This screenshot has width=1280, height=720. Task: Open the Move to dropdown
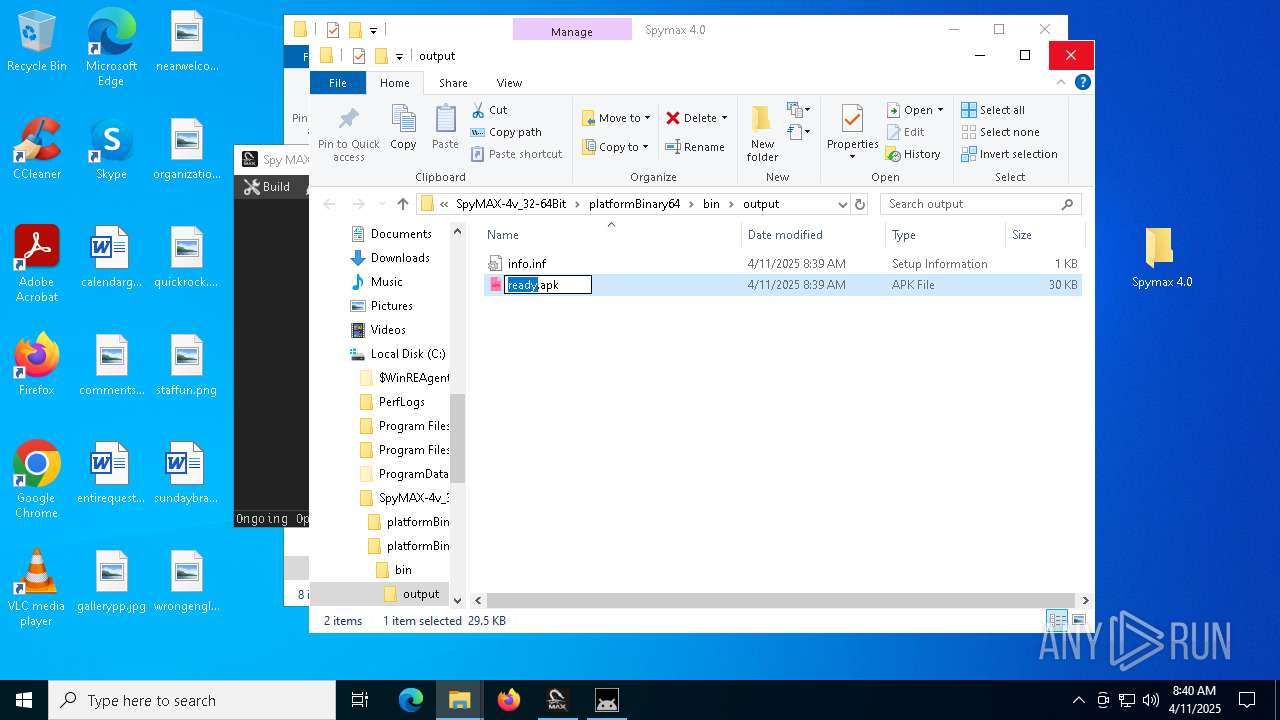pyautogui.click(x=616, y=118)
